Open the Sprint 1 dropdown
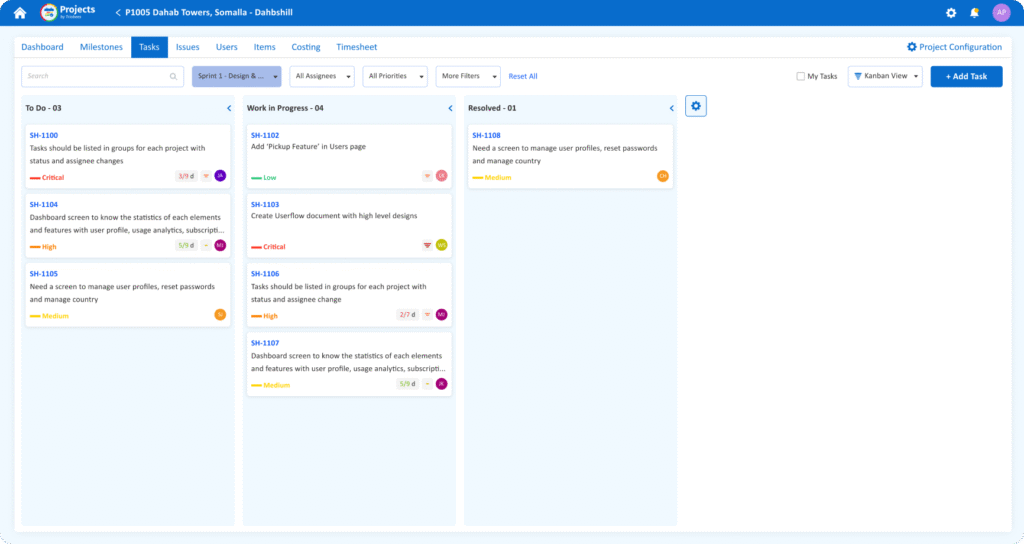Screen dimensions: 1024x544 click(x=236, y=76)
